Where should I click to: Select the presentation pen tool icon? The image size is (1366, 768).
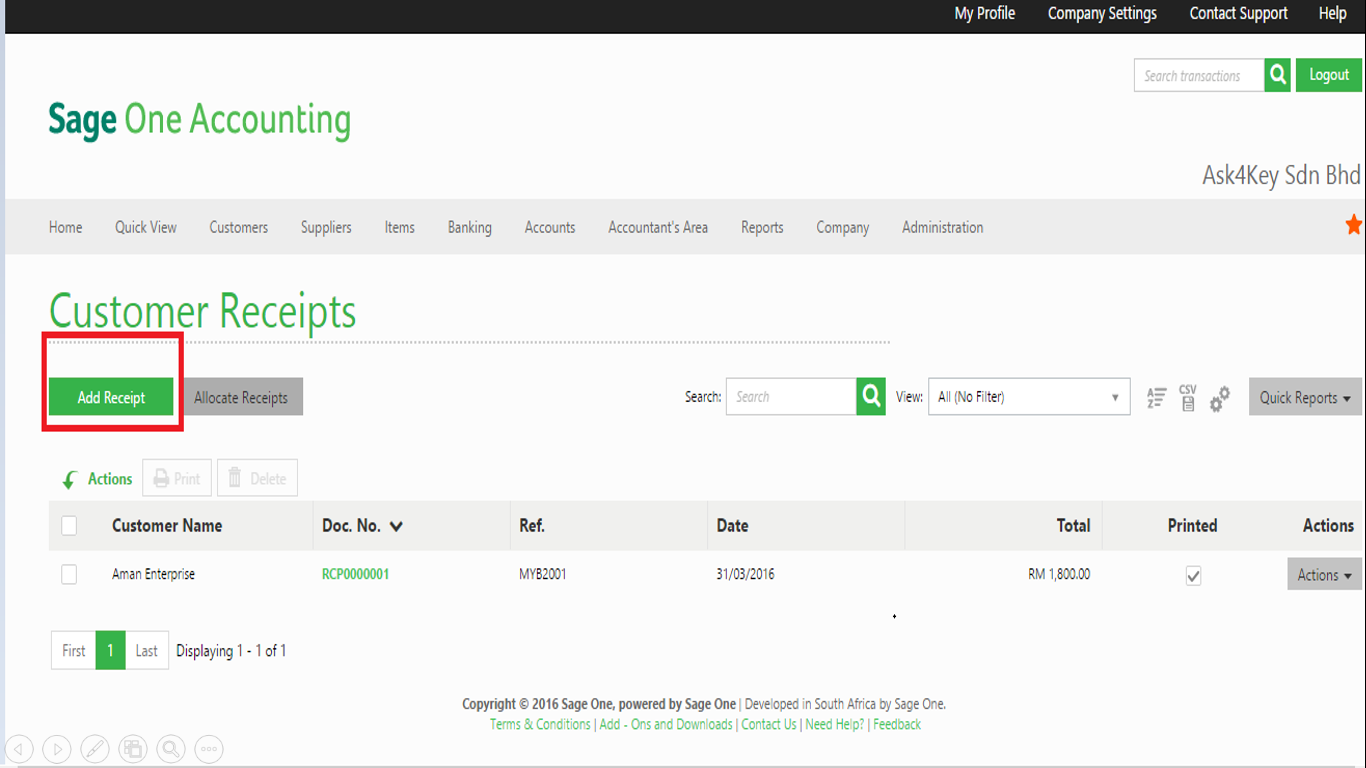(x=95, y=748)
